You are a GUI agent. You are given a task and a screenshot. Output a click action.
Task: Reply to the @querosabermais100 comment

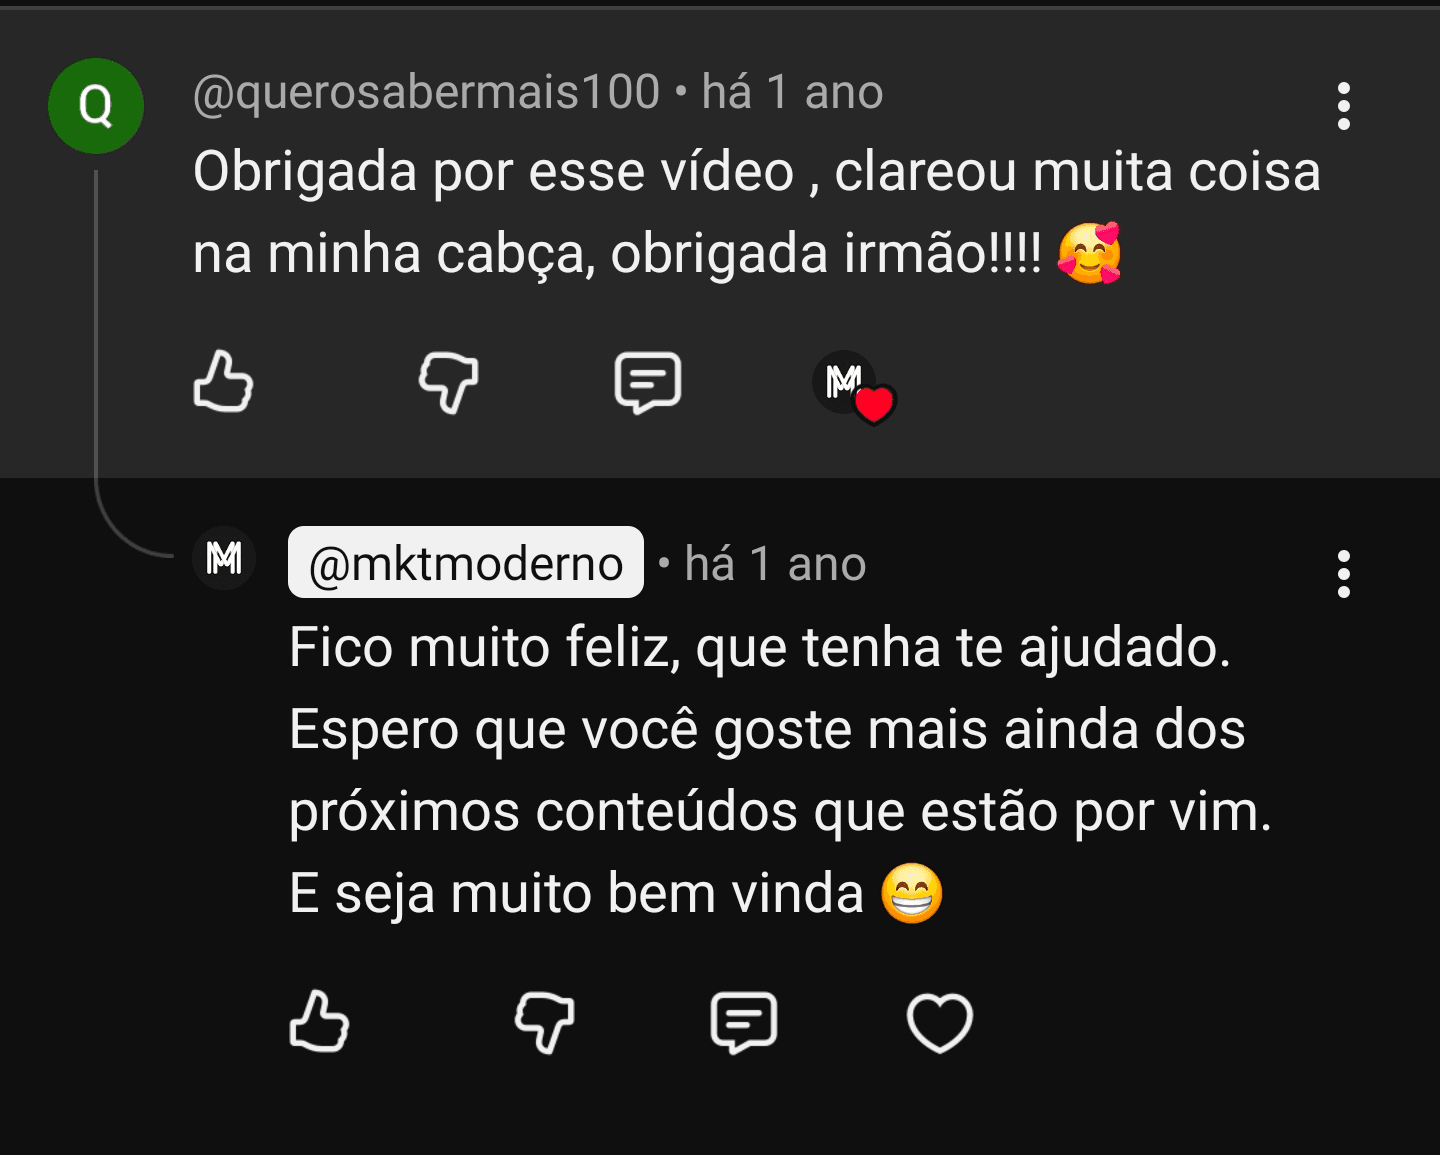(x=648, y=382)
